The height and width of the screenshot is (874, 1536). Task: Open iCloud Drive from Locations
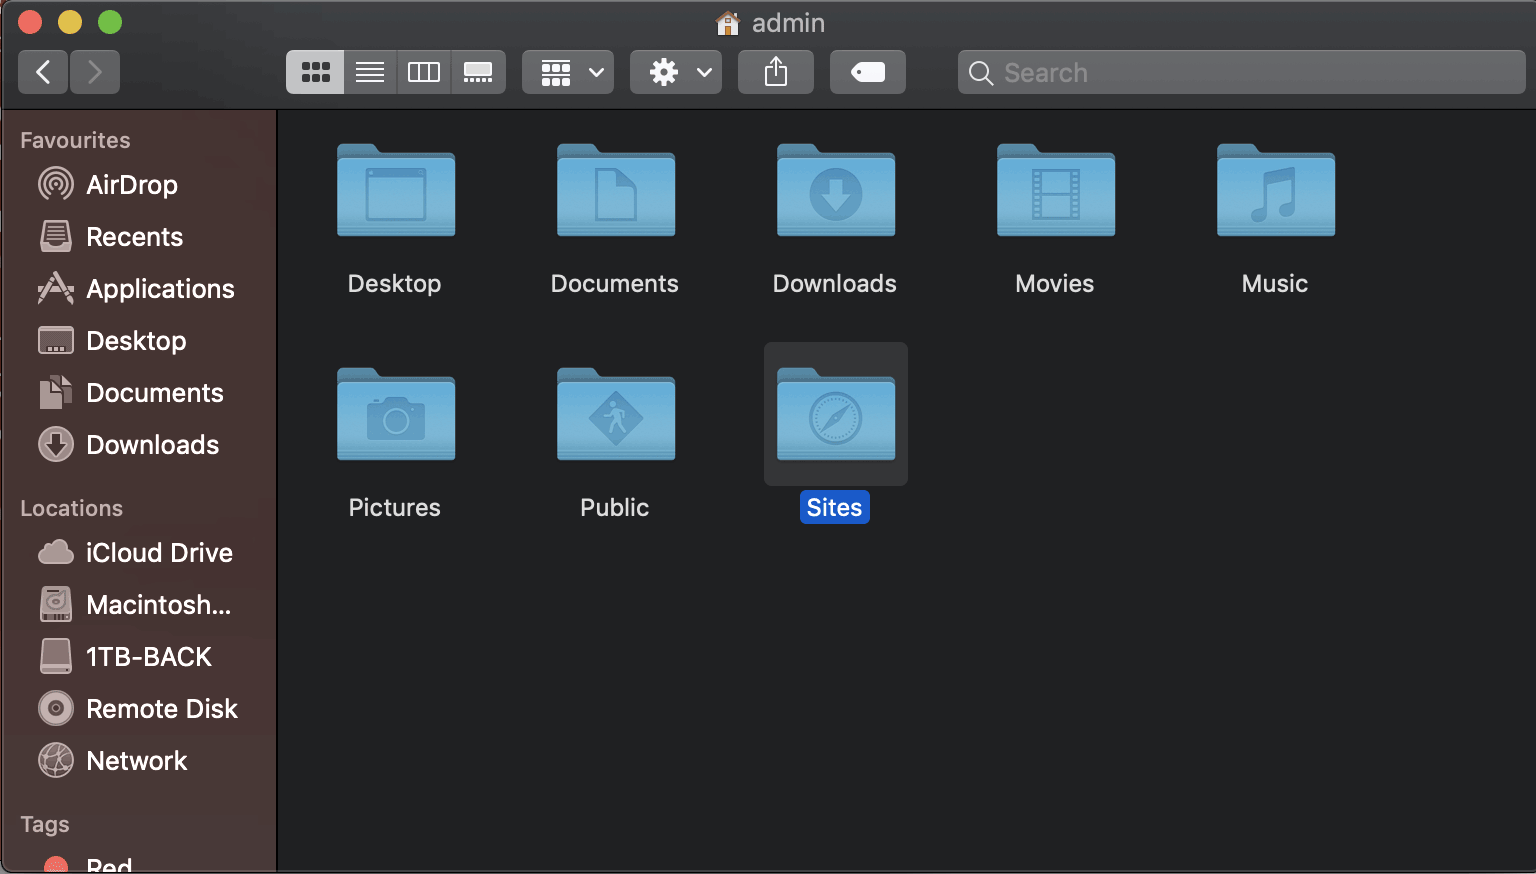[158, 552]
